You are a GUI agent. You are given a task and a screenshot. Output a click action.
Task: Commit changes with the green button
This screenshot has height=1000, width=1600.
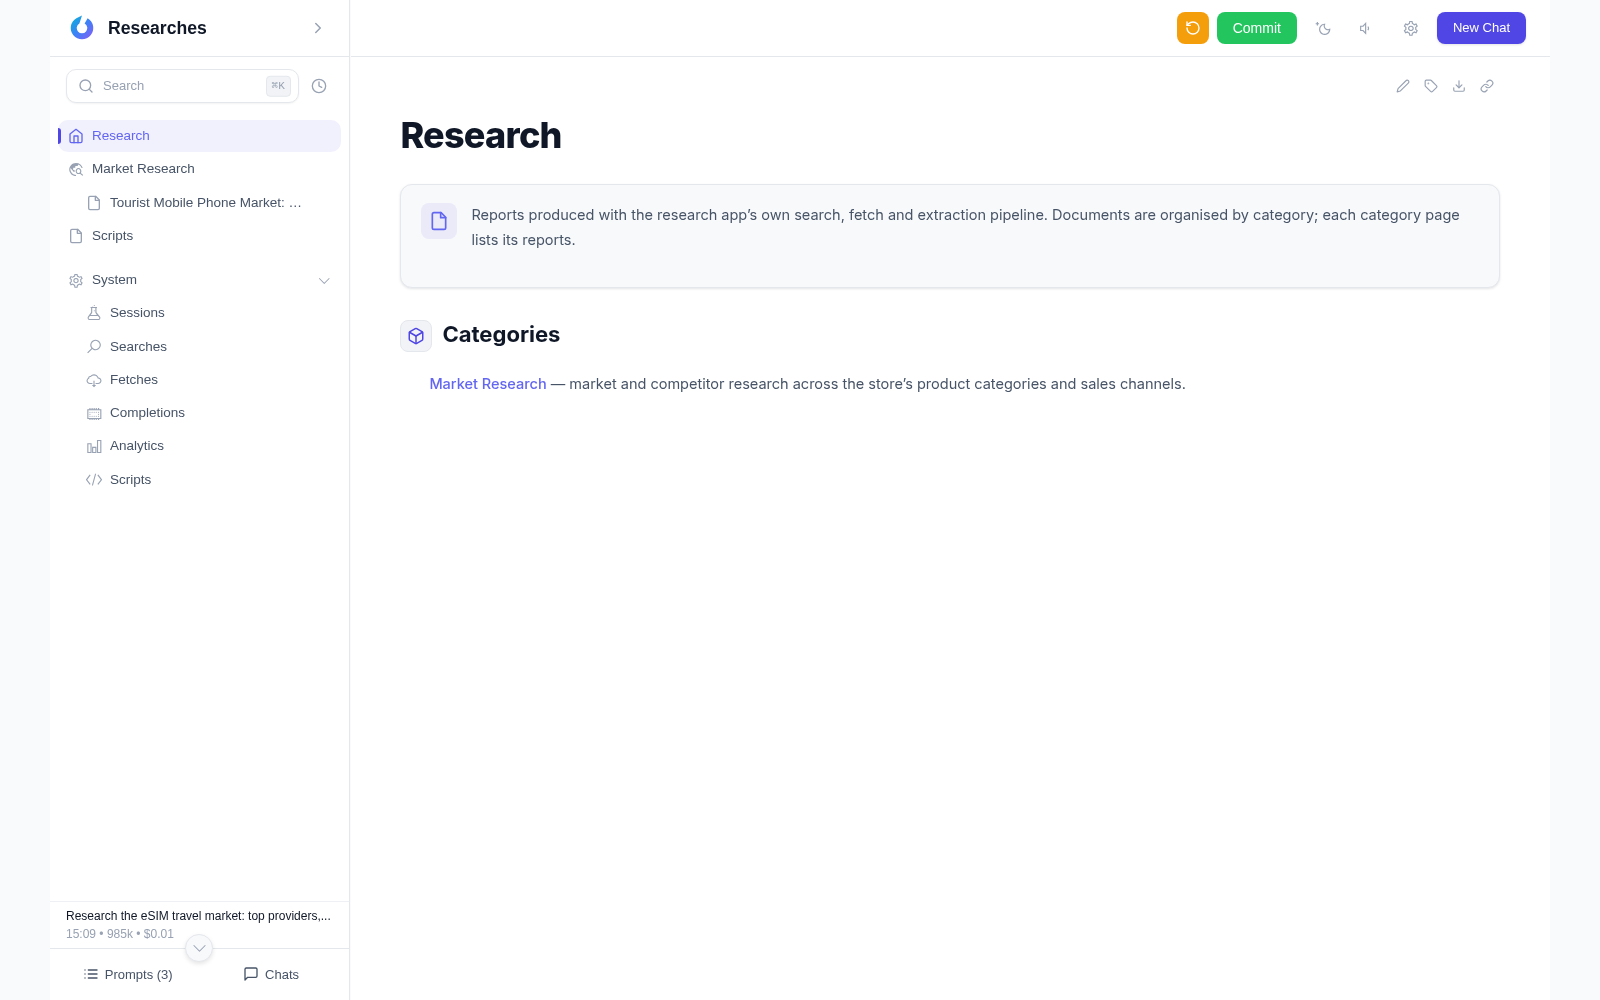(1257, 28)
